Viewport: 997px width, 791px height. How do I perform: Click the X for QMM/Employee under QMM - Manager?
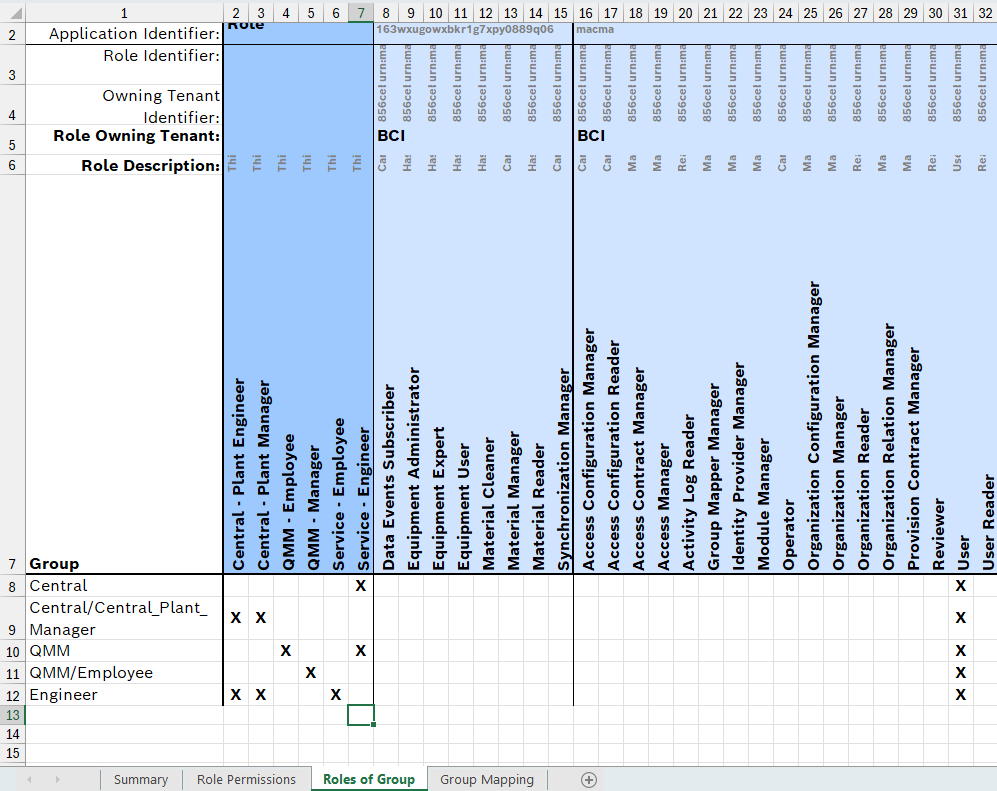pos(310,673)
